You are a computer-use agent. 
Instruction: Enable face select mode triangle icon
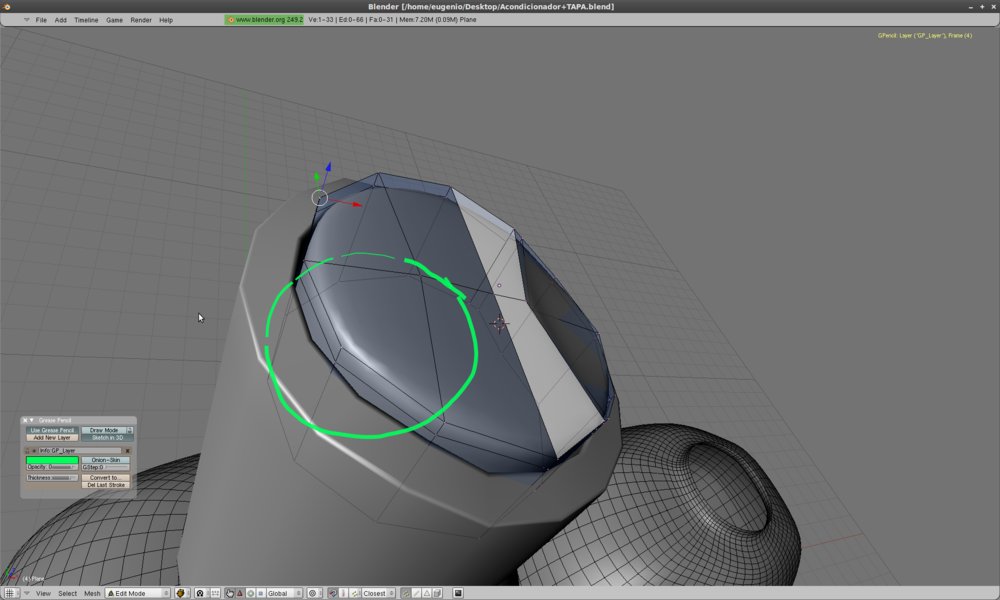tap(427, 593)
